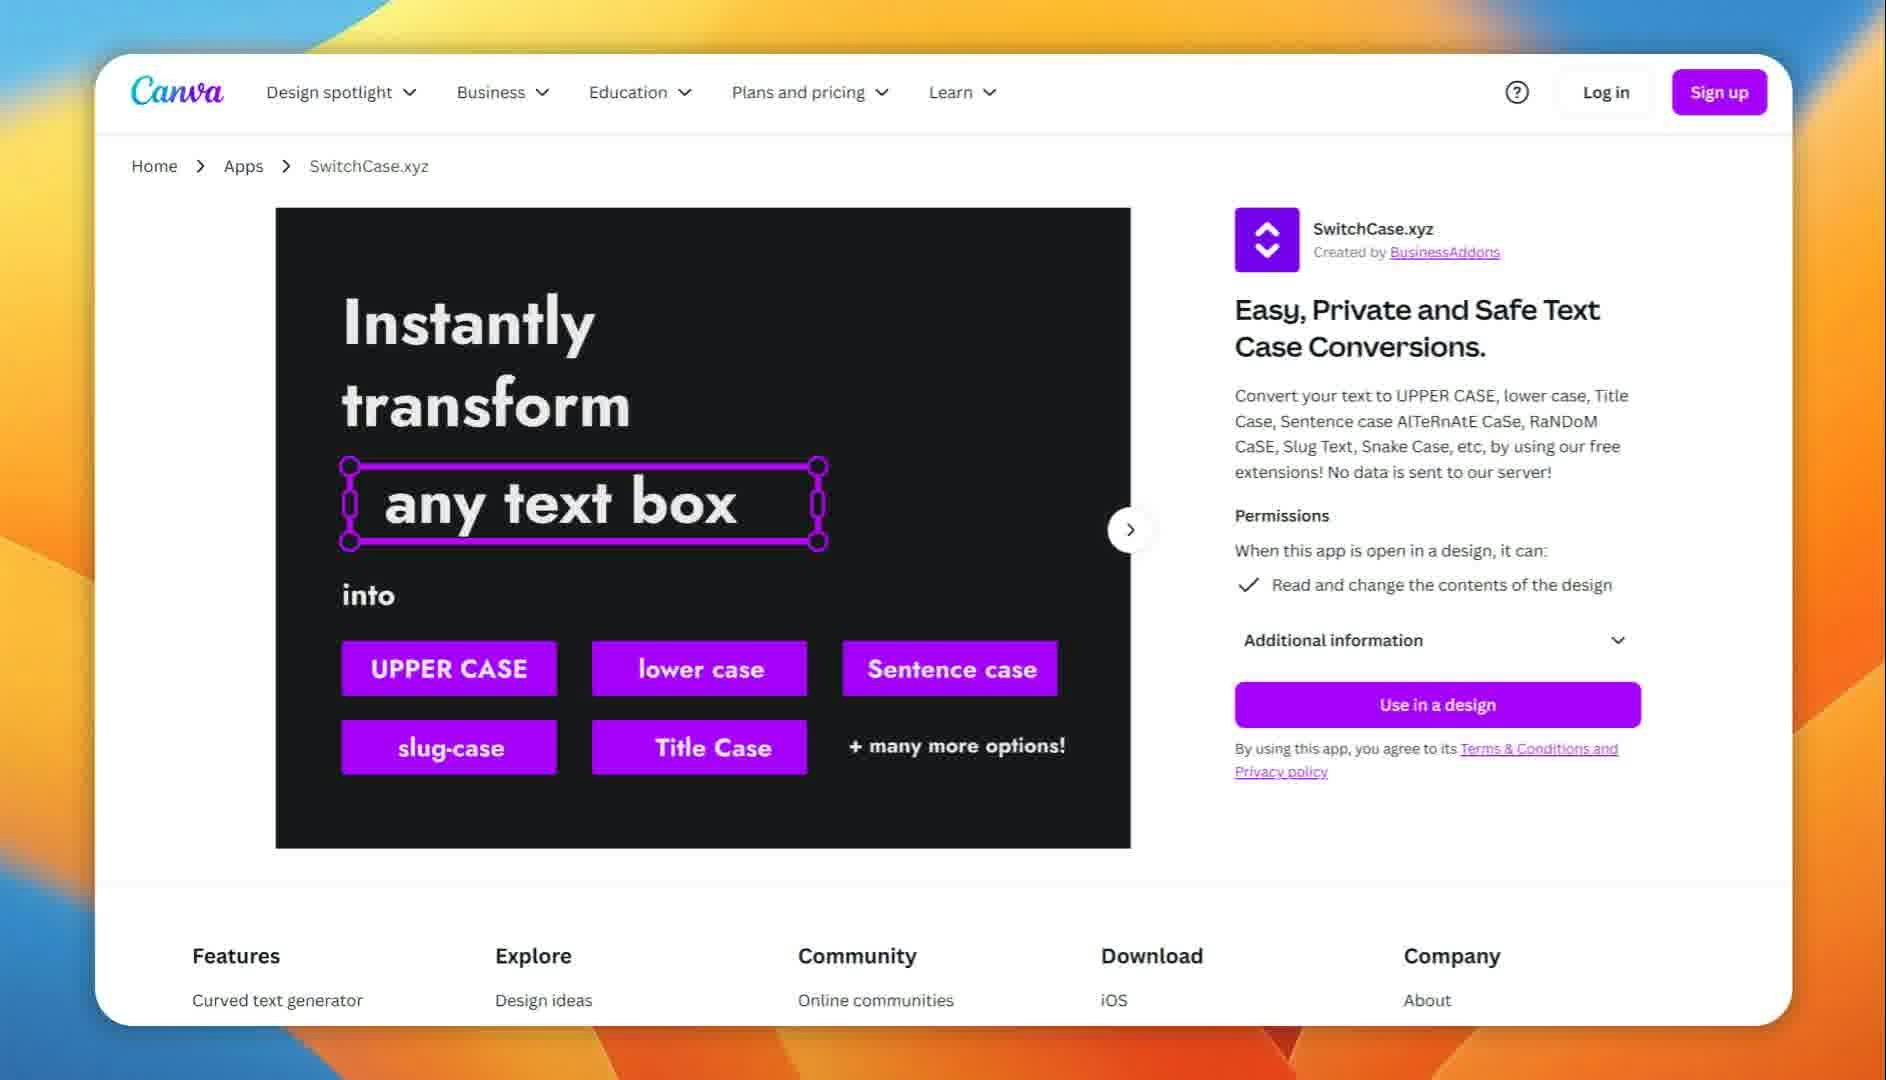
Task: Click the Download footer heading
Action: 1152,956
